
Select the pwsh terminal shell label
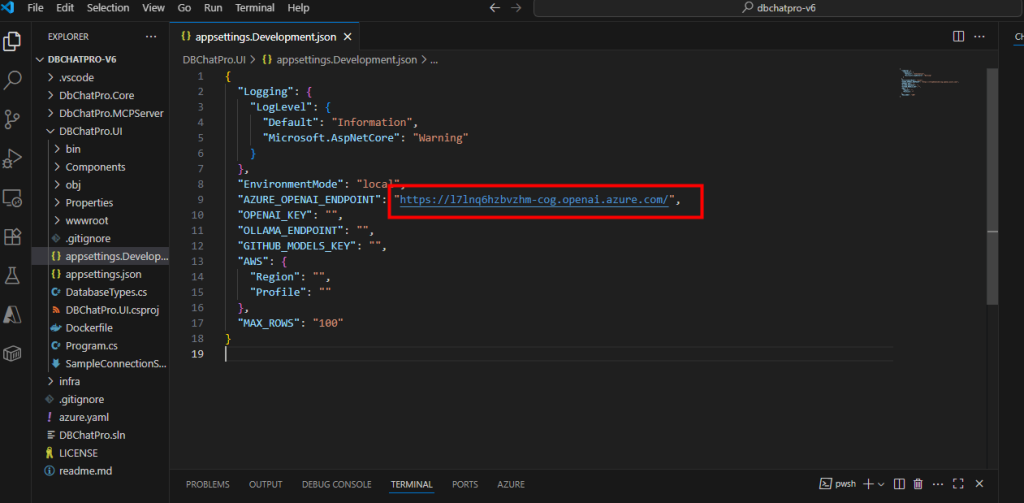(839, 484)
